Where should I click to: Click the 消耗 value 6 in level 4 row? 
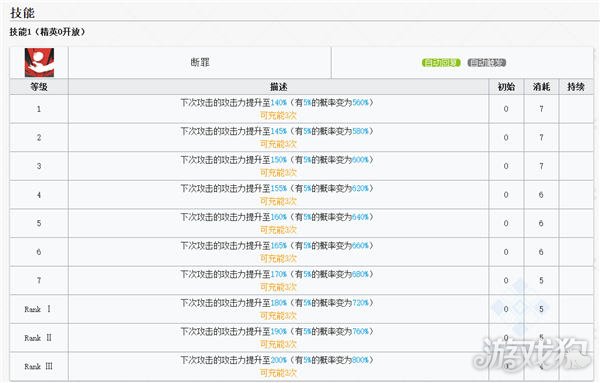pyautogui.click(x=541, y=195)
